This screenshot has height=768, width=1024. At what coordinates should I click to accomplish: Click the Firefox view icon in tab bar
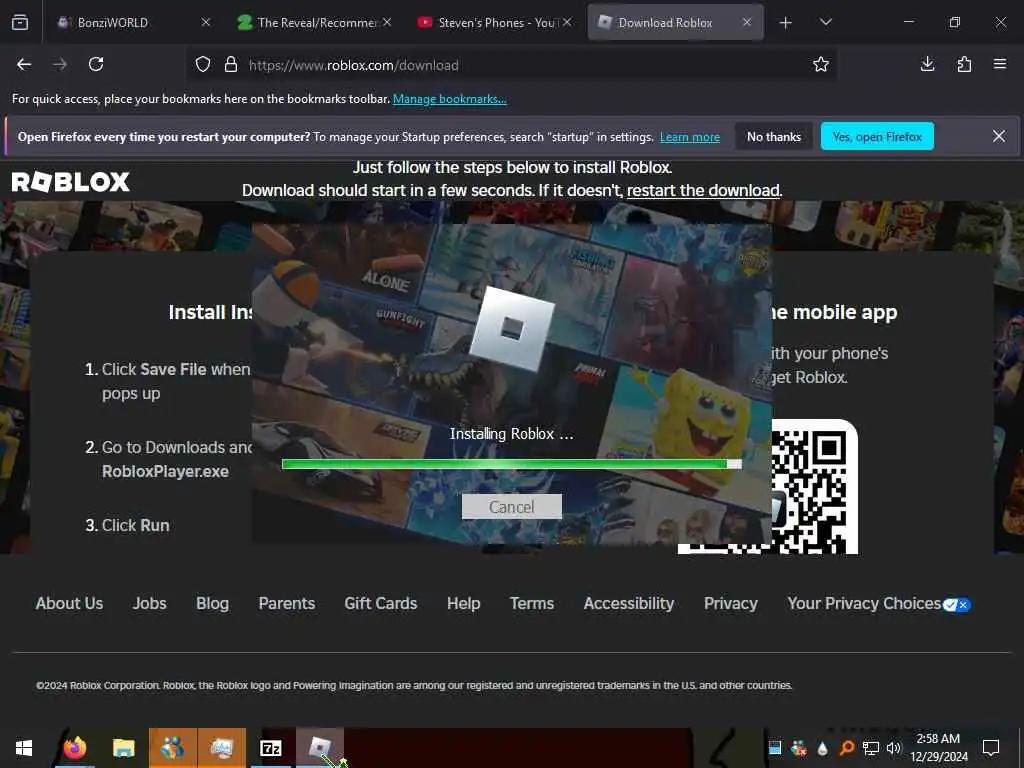[x=20, y=23]
